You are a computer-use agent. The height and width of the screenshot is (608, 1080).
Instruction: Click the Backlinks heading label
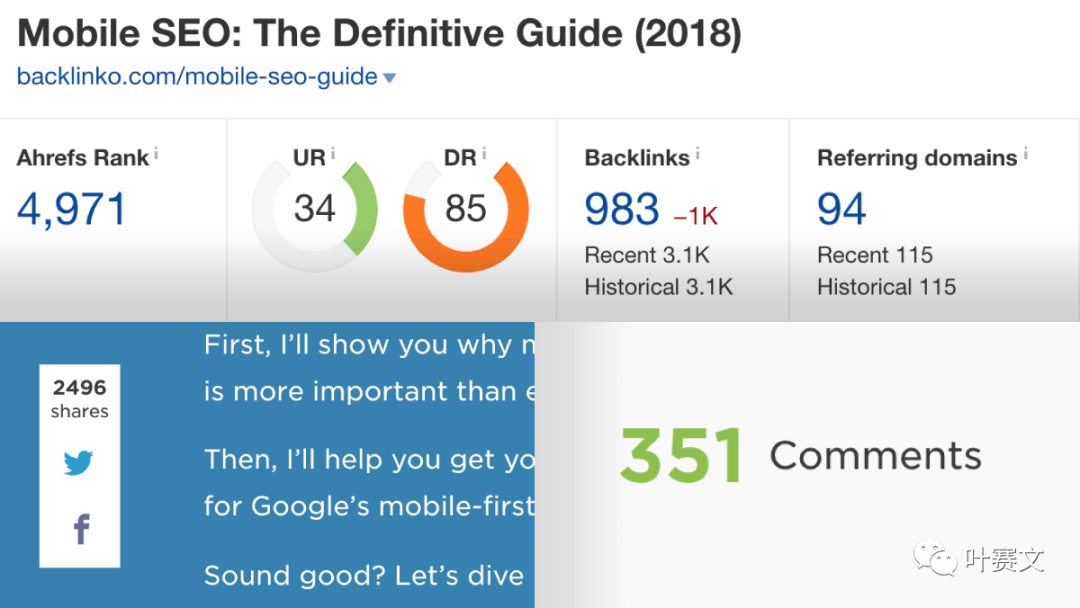pyautogui.click(x=637, y=158)
